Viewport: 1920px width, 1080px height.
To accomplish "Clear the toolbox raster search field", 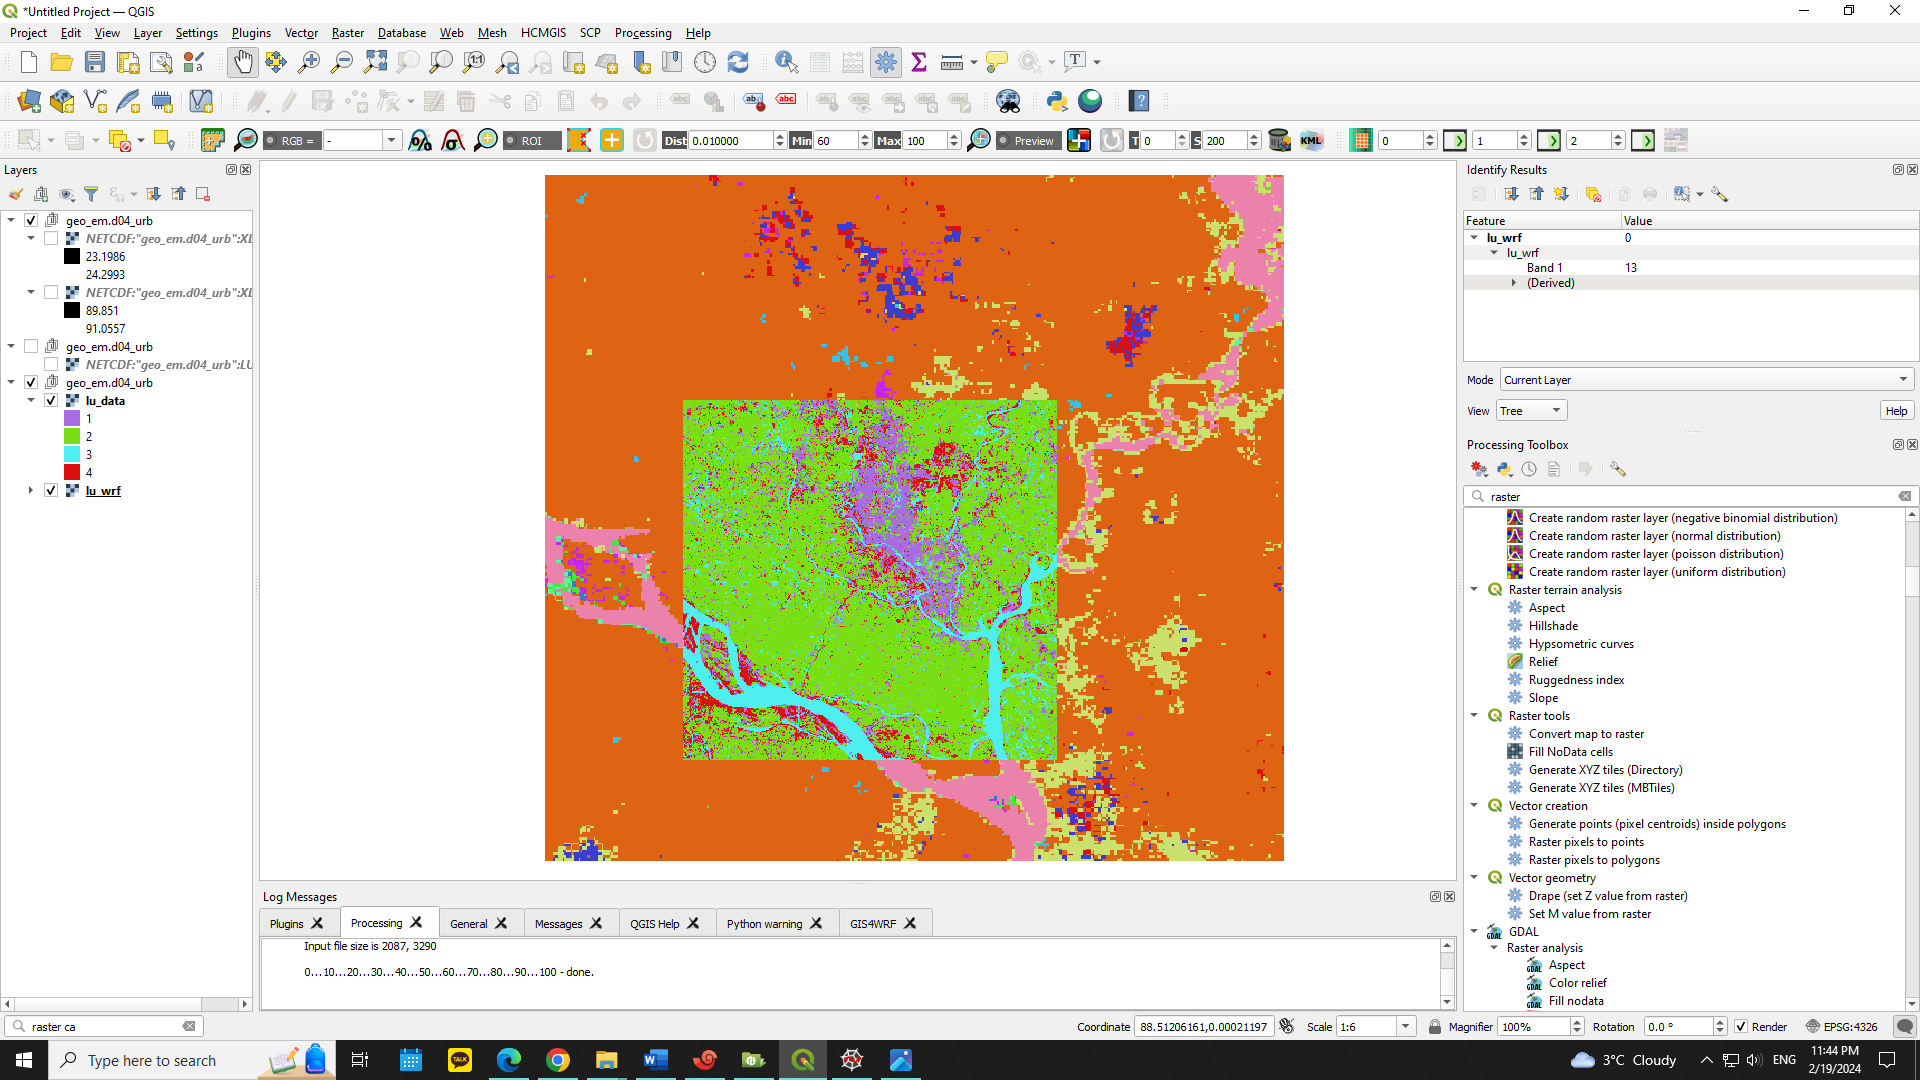I will pyautogui.click(x=1905, y=496).
